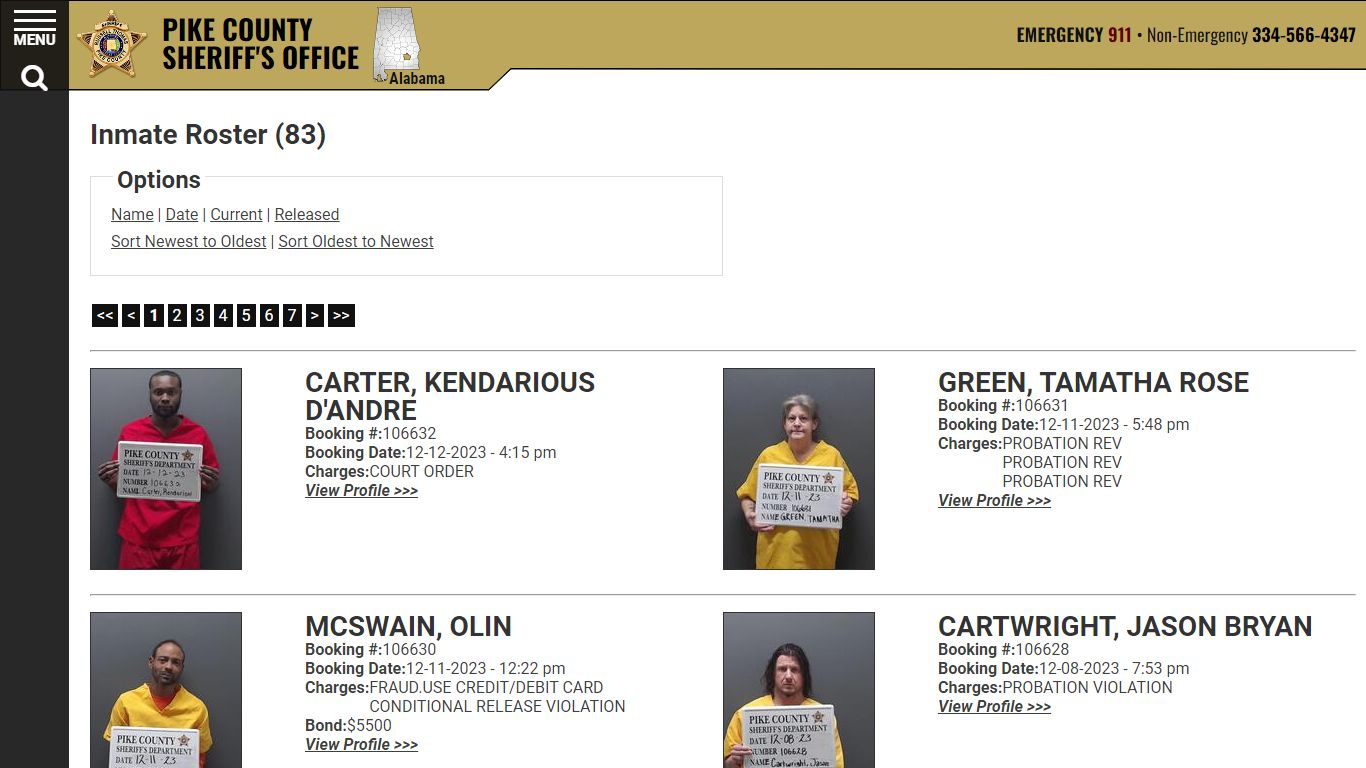Select page 3 in pagination
The height and width of the screenshot is (768, 1366).
(x=200, y=316)
